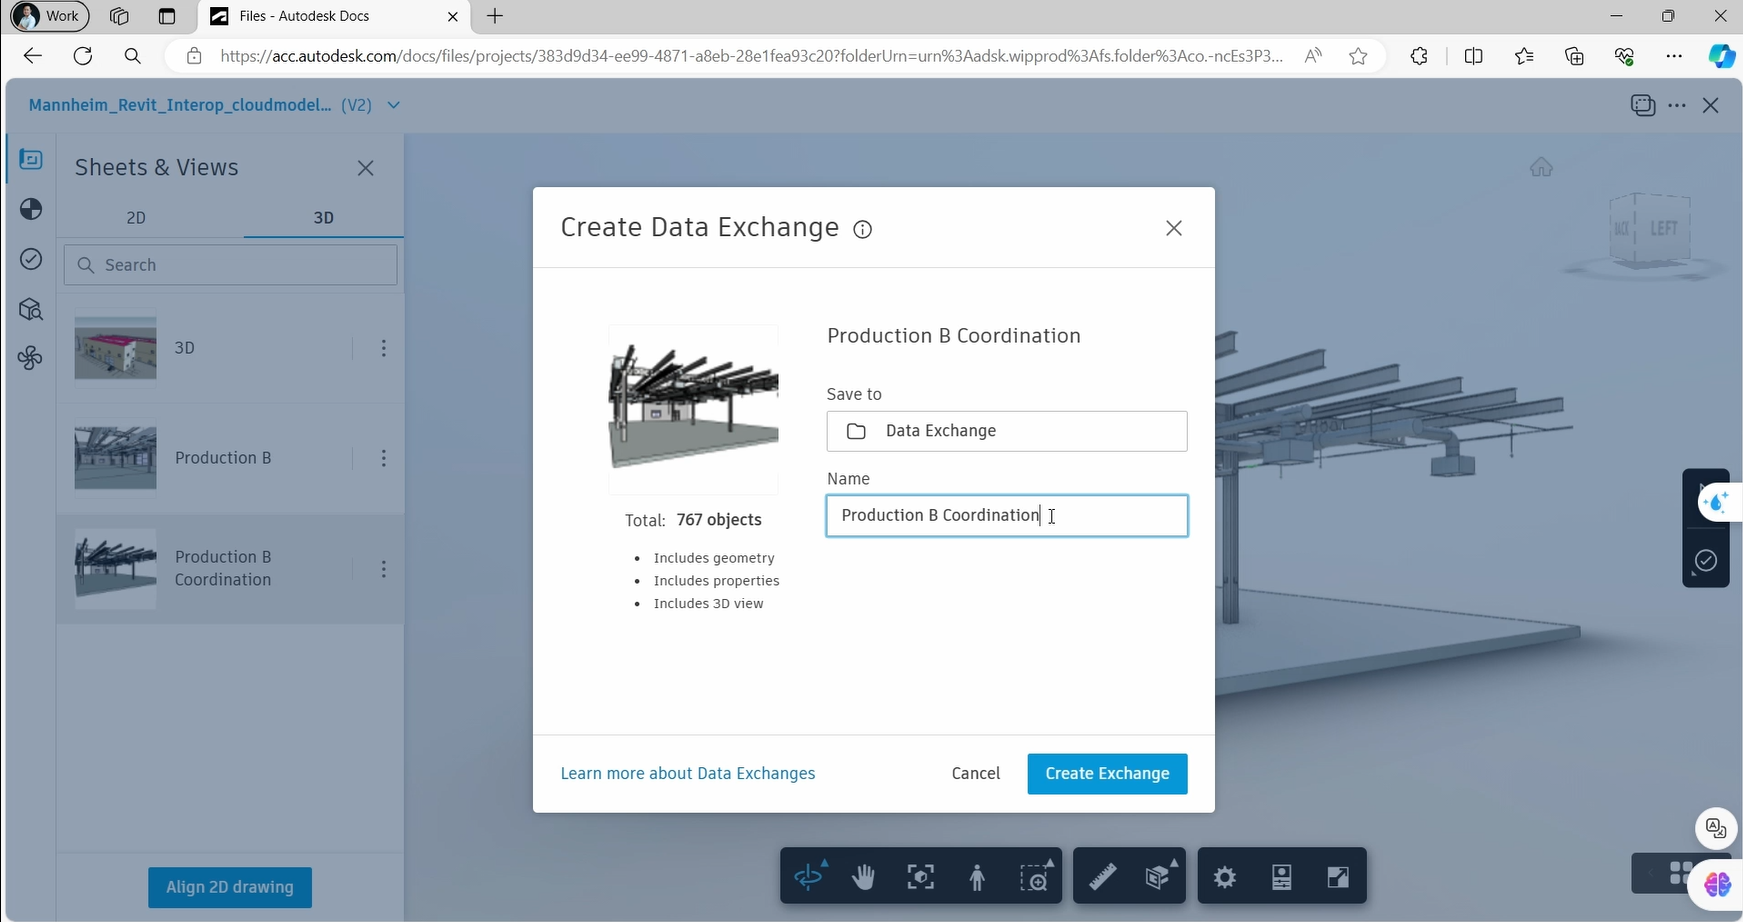Select the Orbit tool in viewer toolbar

(x=811, y=877)
